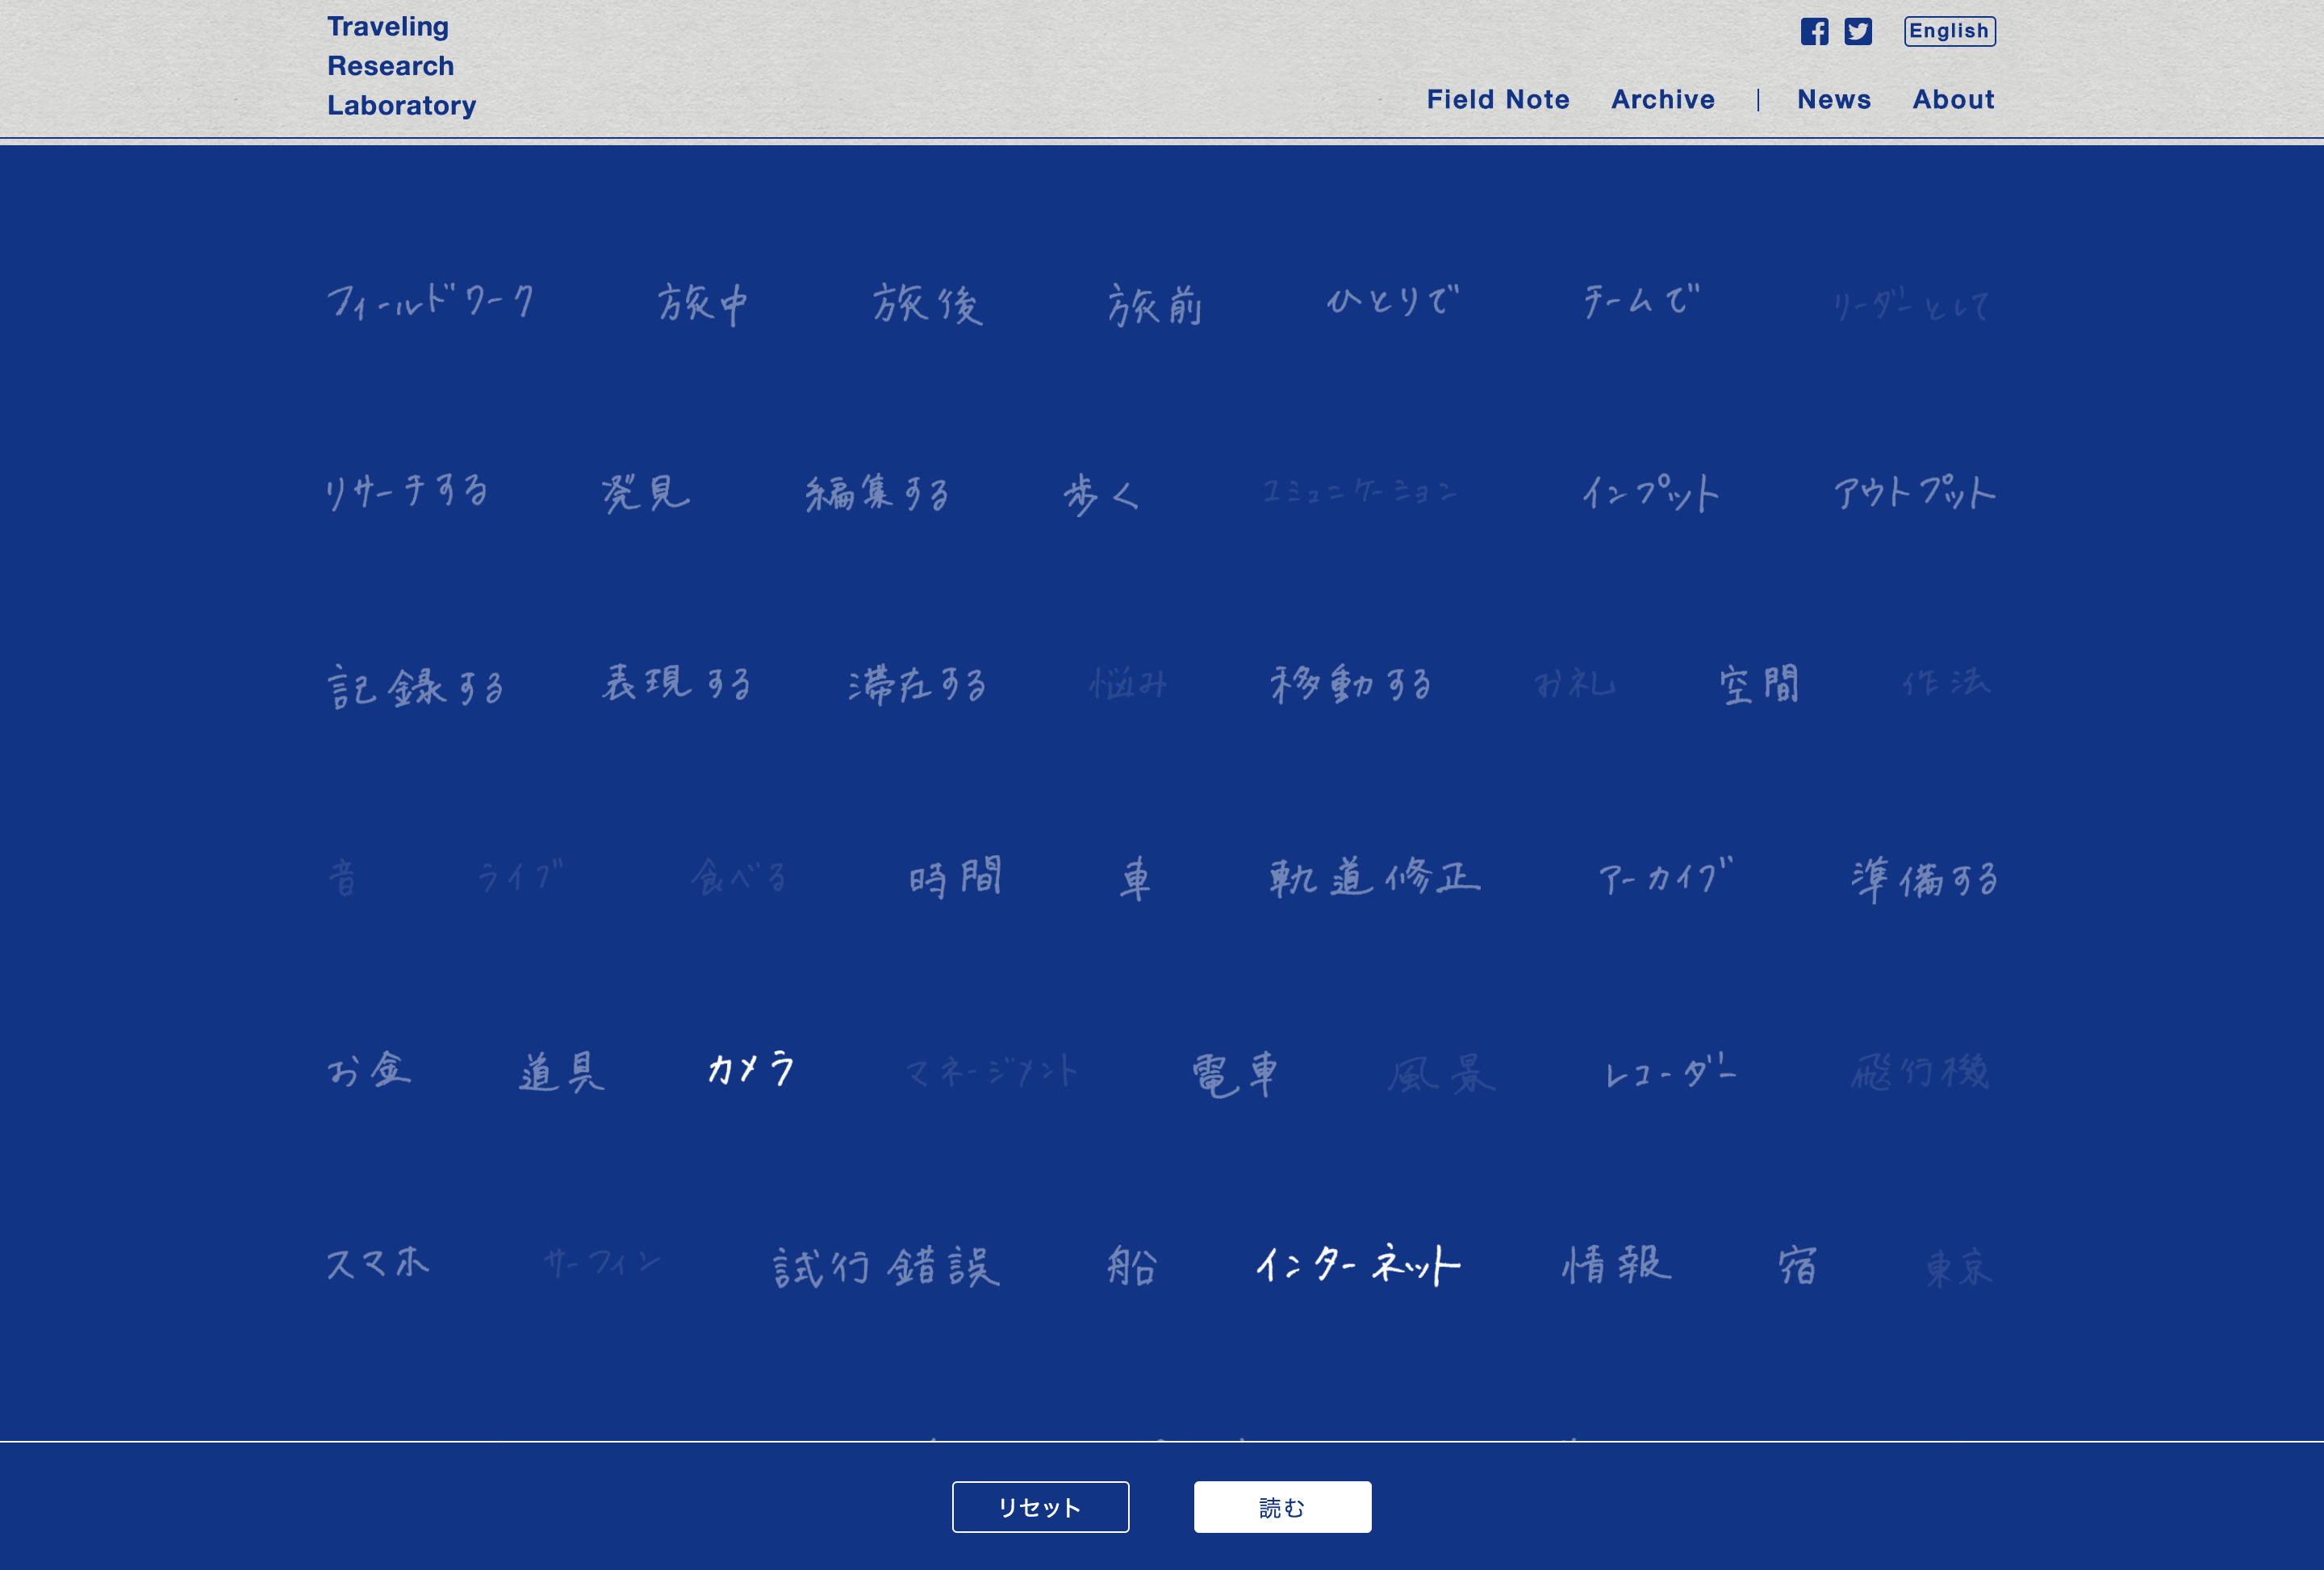
Task: Select the 軌道修正 keyword
Action: tap(1375, 877)
